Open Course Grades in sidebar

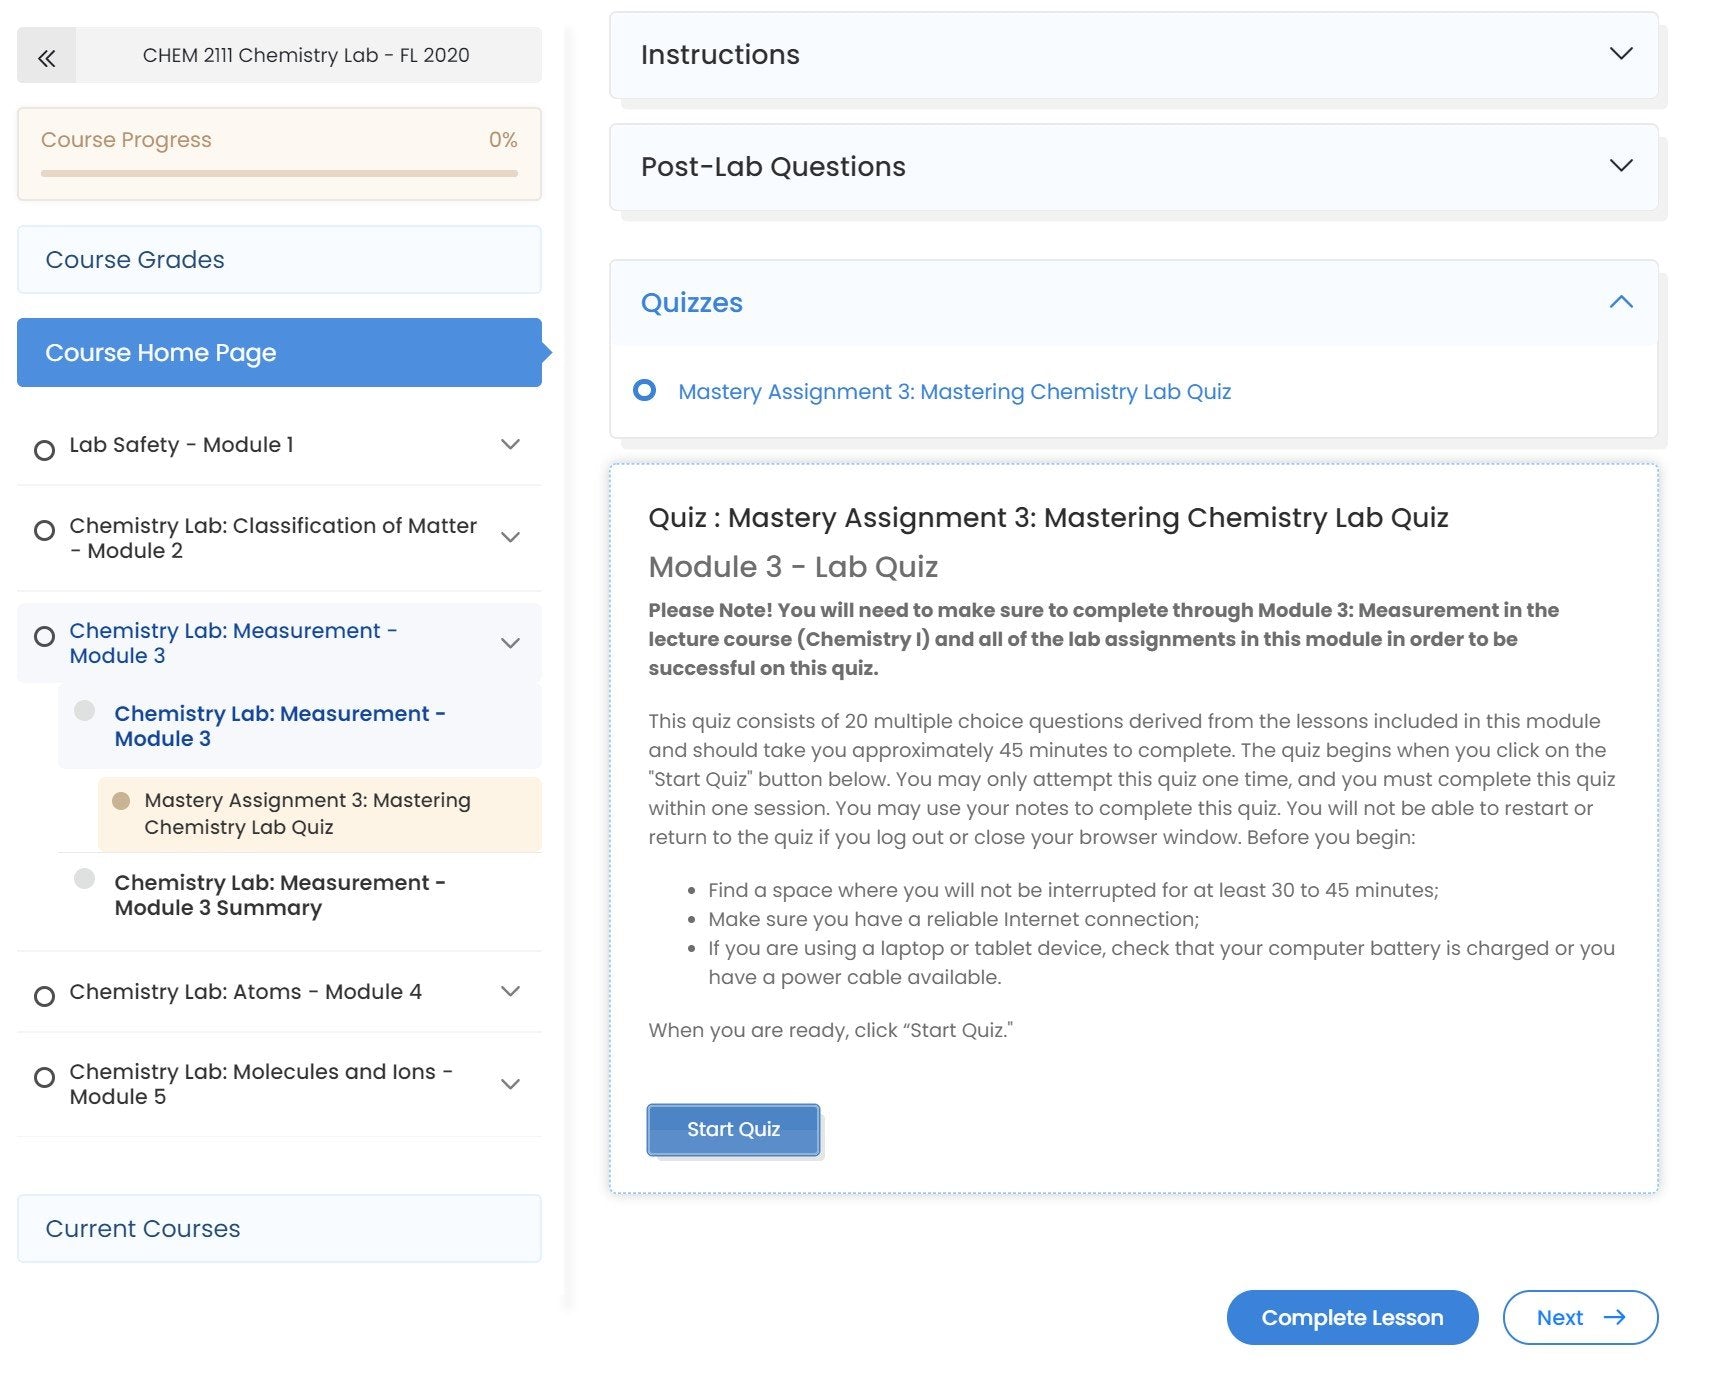(x=279, y=260)
